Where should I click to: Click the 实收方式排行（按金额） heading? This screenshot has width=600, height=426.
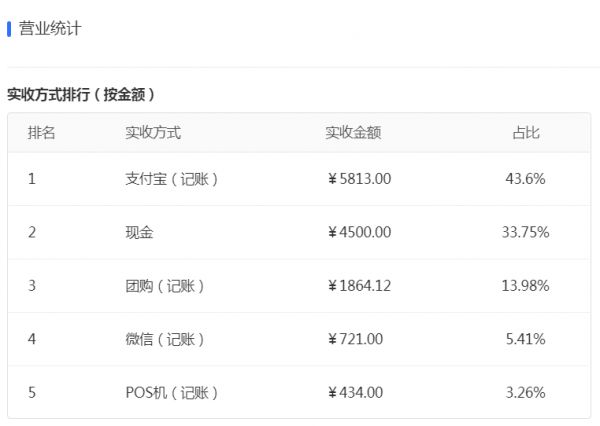point(81,95)
